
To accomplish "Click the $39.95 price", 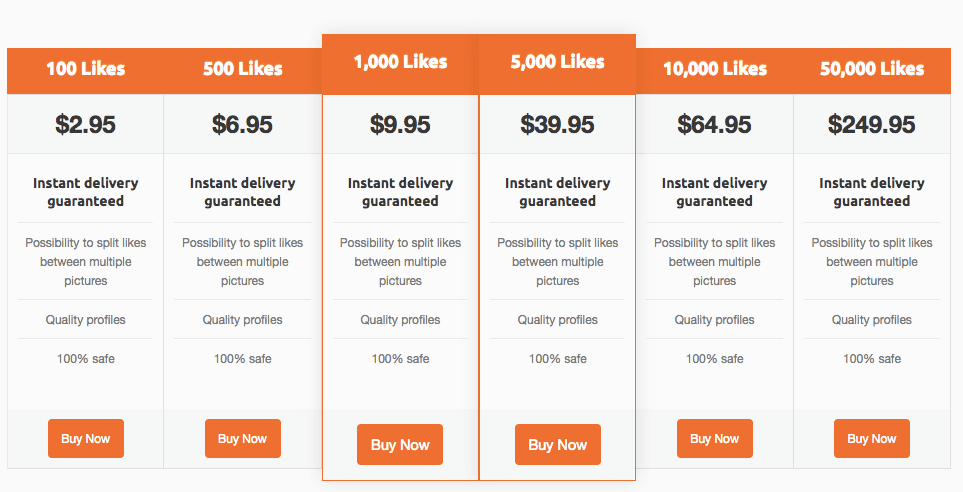I will click(x=557, y=125).
